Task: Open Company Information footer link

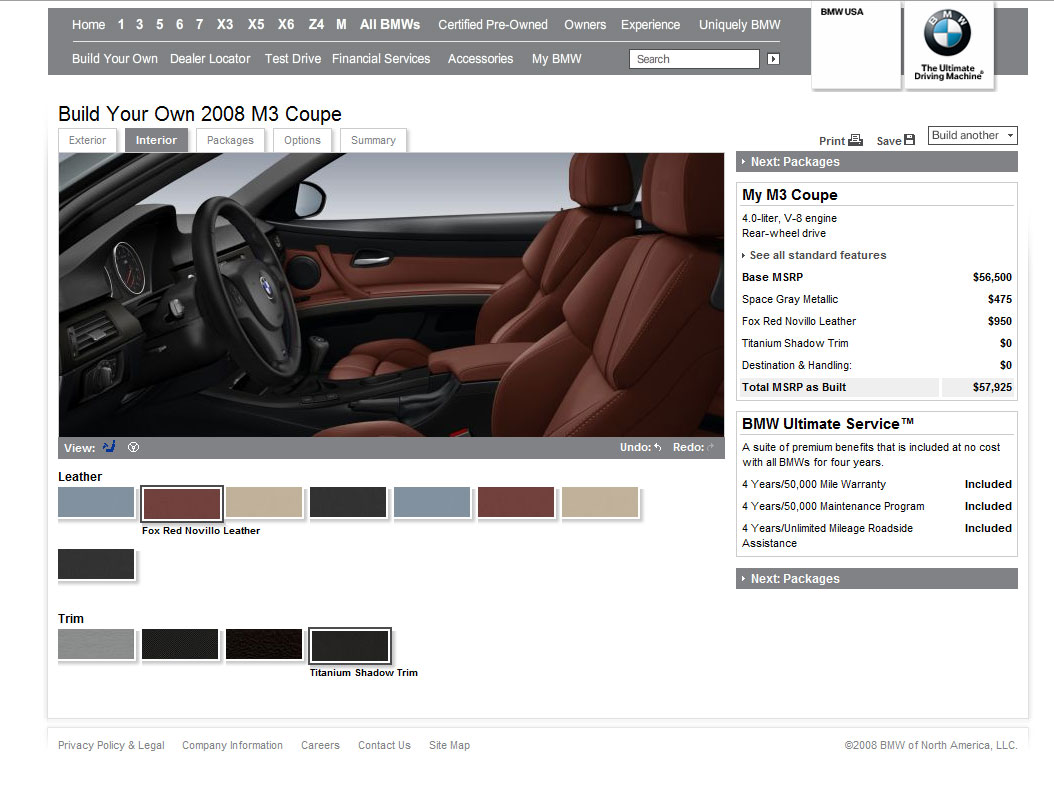Action: click(233, 745)
